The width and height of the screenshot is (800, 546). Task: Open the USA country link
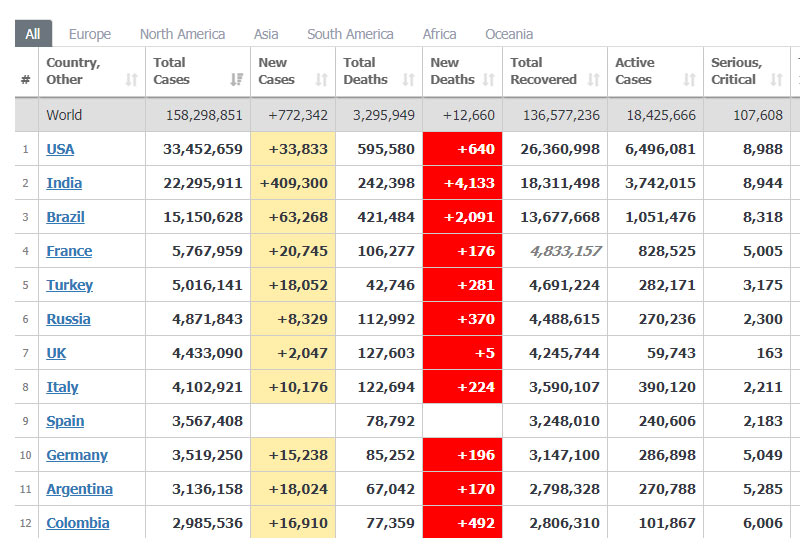(60, 149)
